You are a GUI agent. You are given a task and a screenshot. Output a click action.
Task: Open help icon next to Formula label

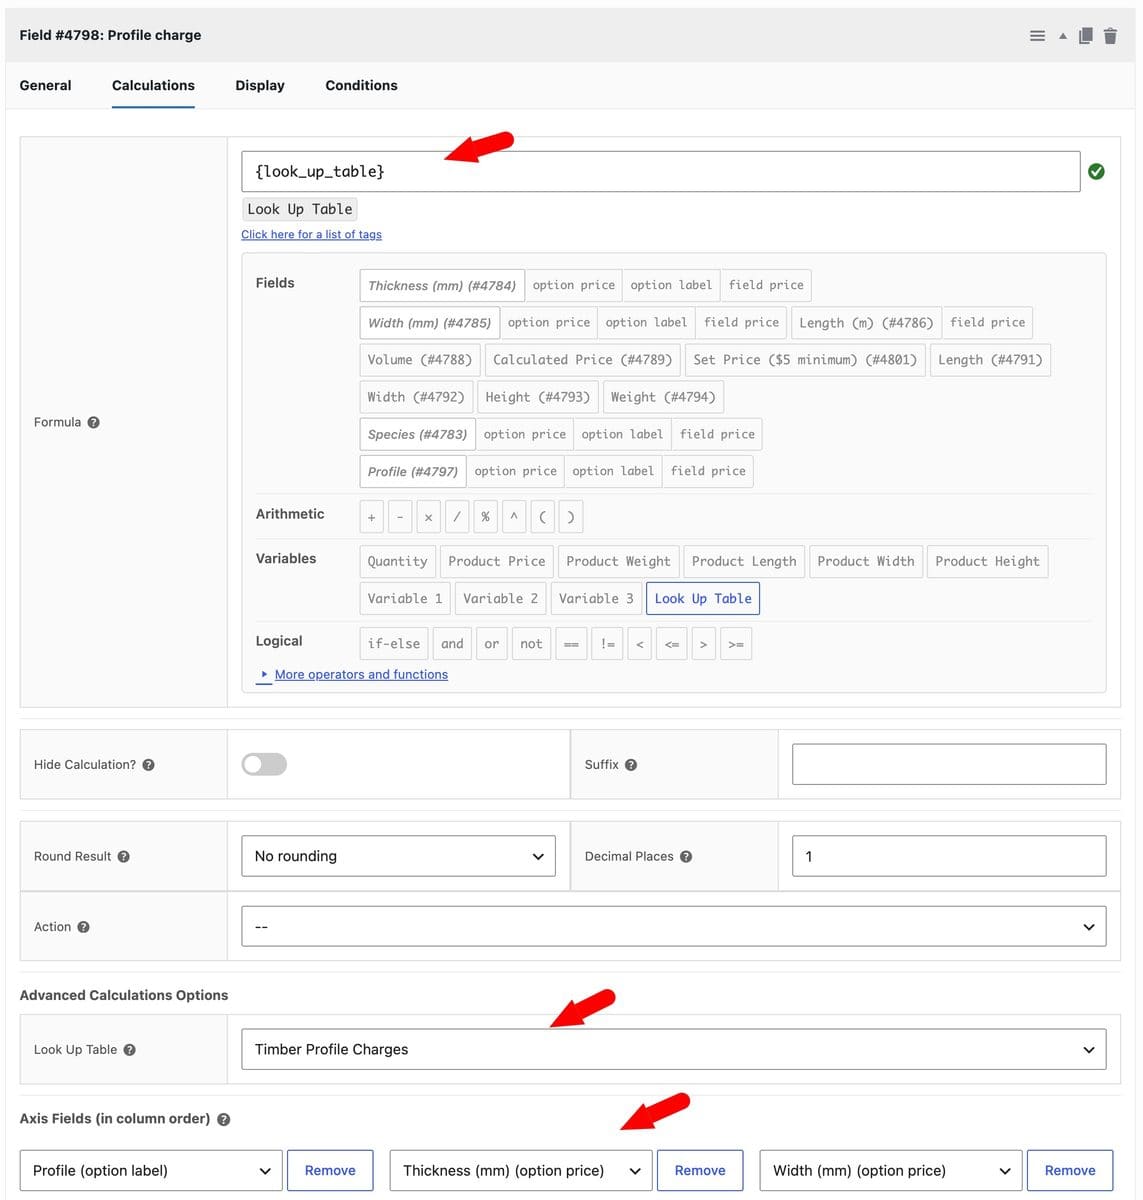coord(93,422)
